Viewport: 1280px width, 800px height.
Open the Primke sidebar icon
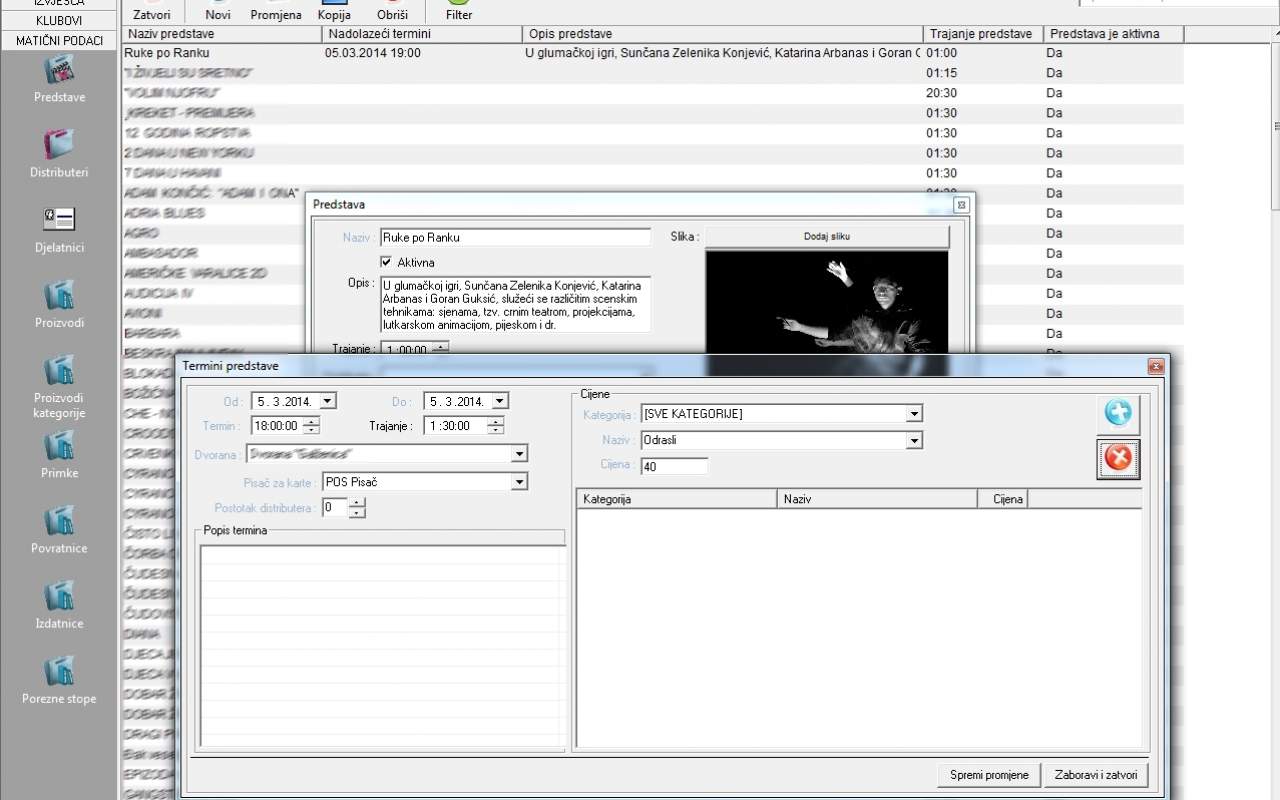[59, 446]
